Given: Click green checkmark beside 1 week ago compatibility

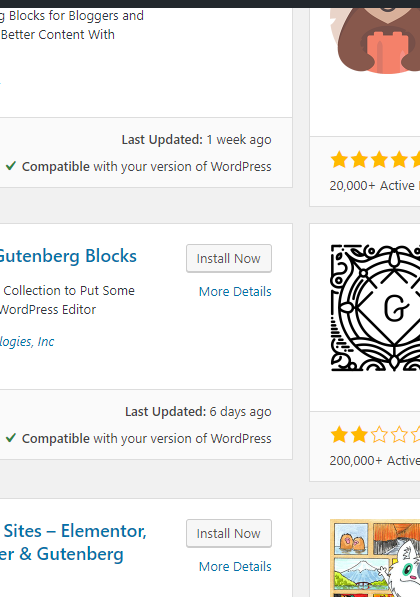Looking at the screenshot, I should tap(11, 166).
